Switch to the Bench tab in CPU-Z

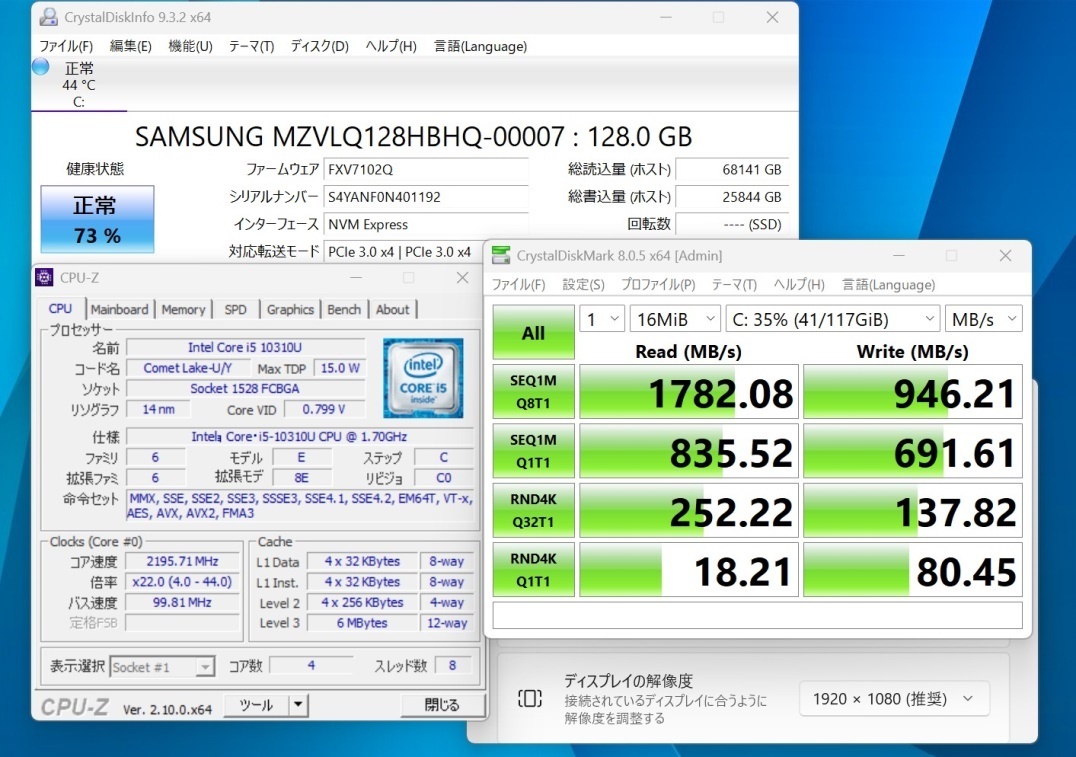[x=344, y=310]
